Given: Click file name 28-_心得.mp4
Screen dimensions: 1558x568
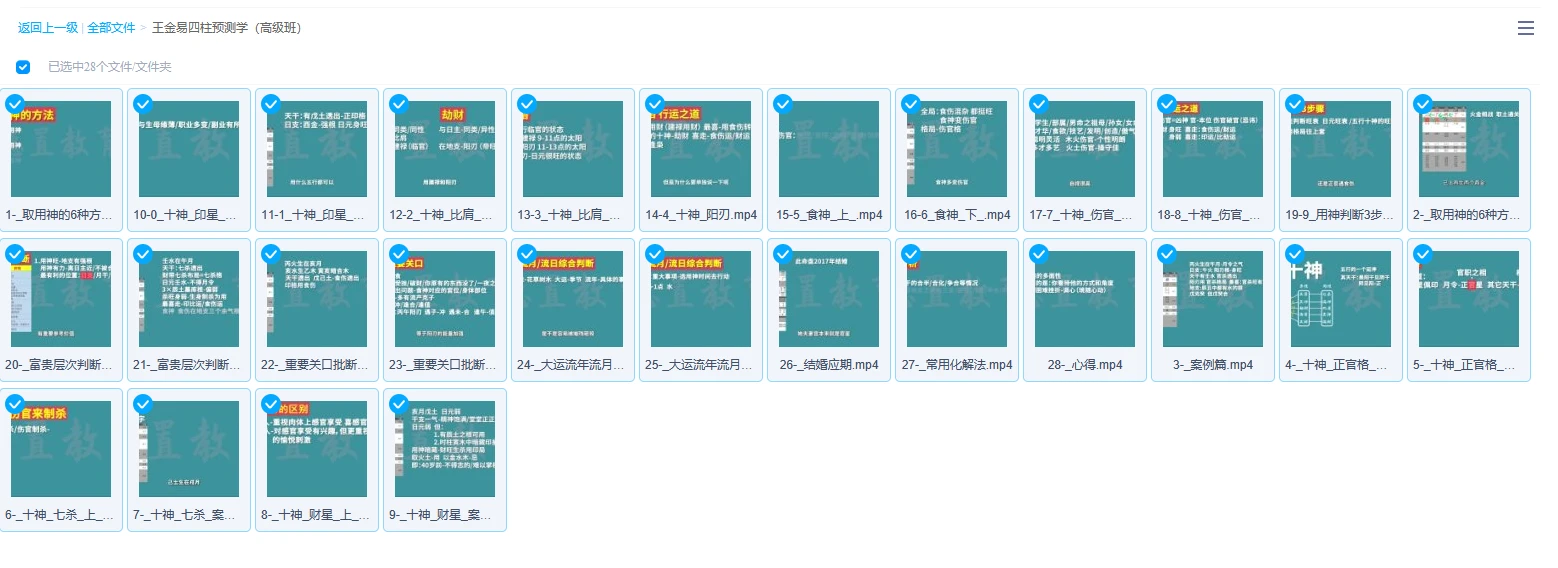Looking at the screenshot, I should pyautogui.click(x=1085, y=365).
